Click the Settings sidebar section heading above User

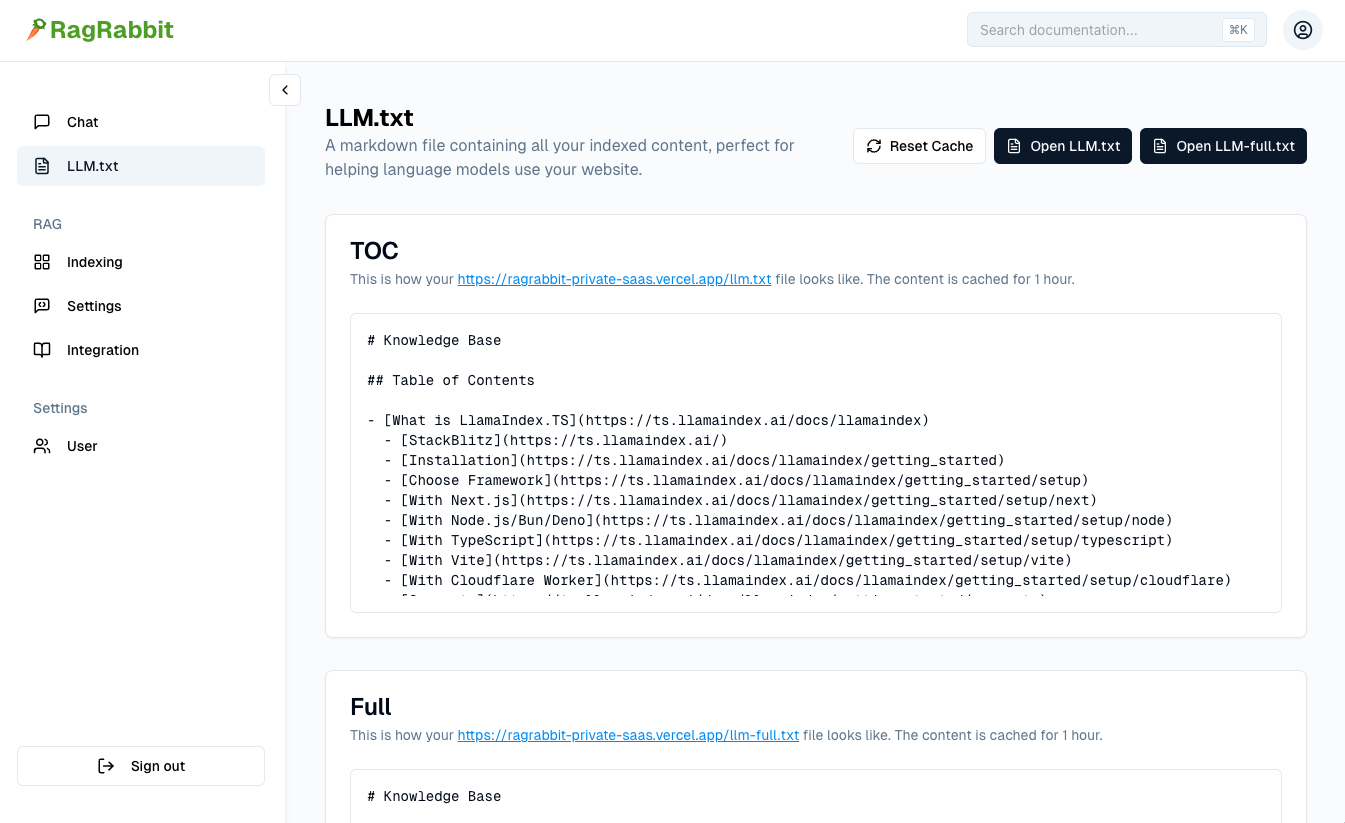60,408
